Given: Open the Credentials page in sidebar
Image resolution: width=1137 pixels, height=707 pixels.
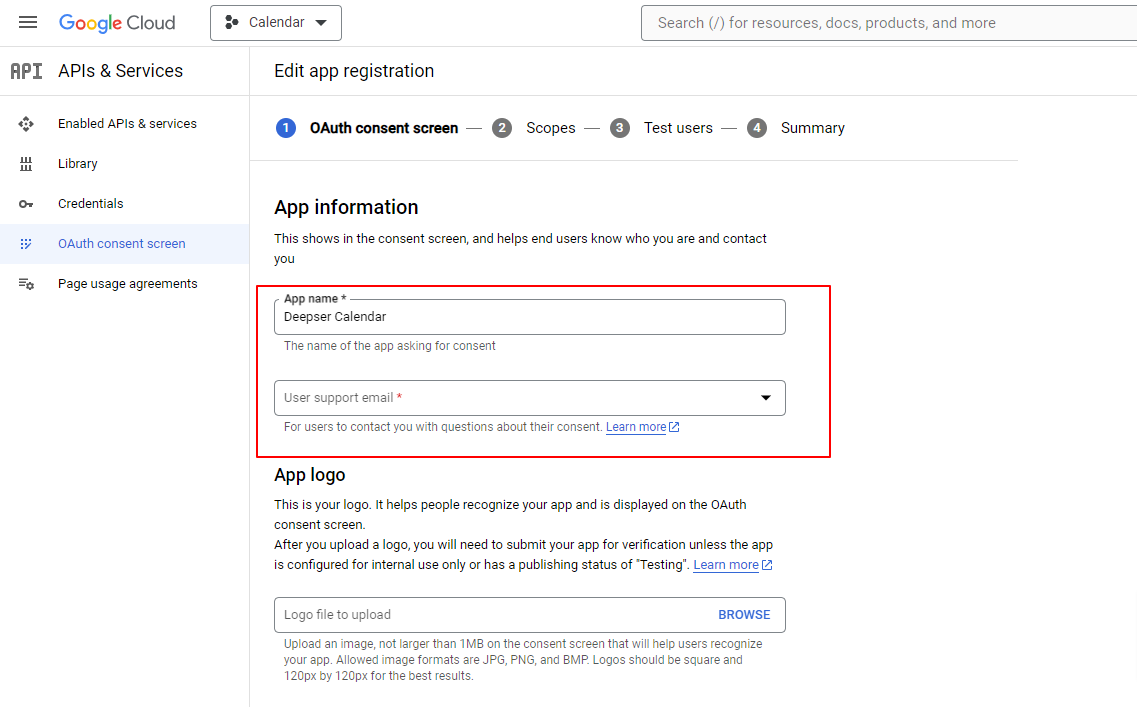Looking at the screenshot, I should [x=91, y=204].
